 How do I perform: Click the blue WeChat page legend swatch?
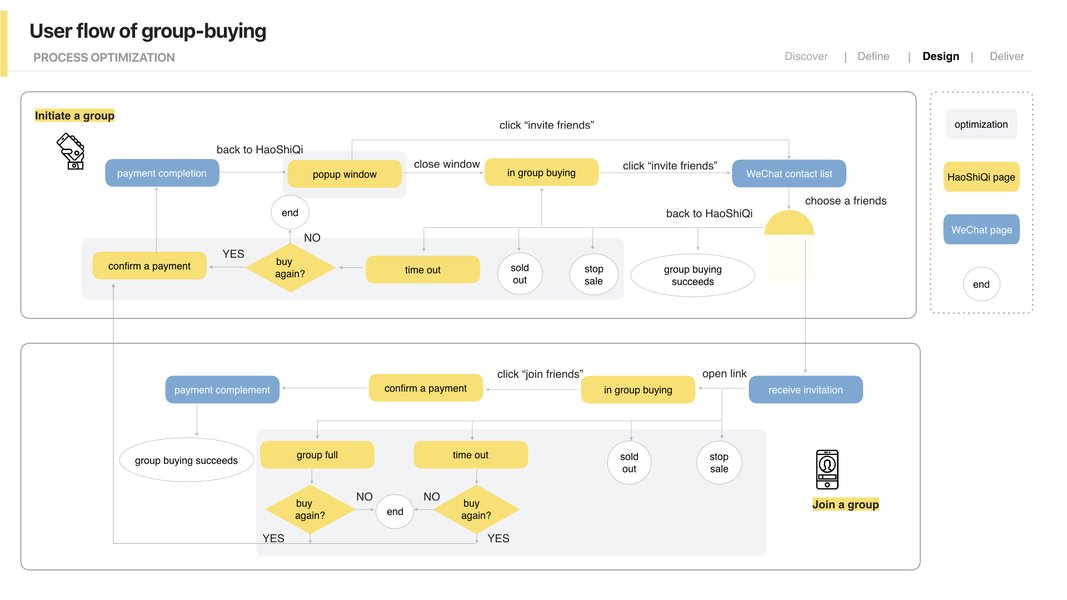[x=981, y=230]
